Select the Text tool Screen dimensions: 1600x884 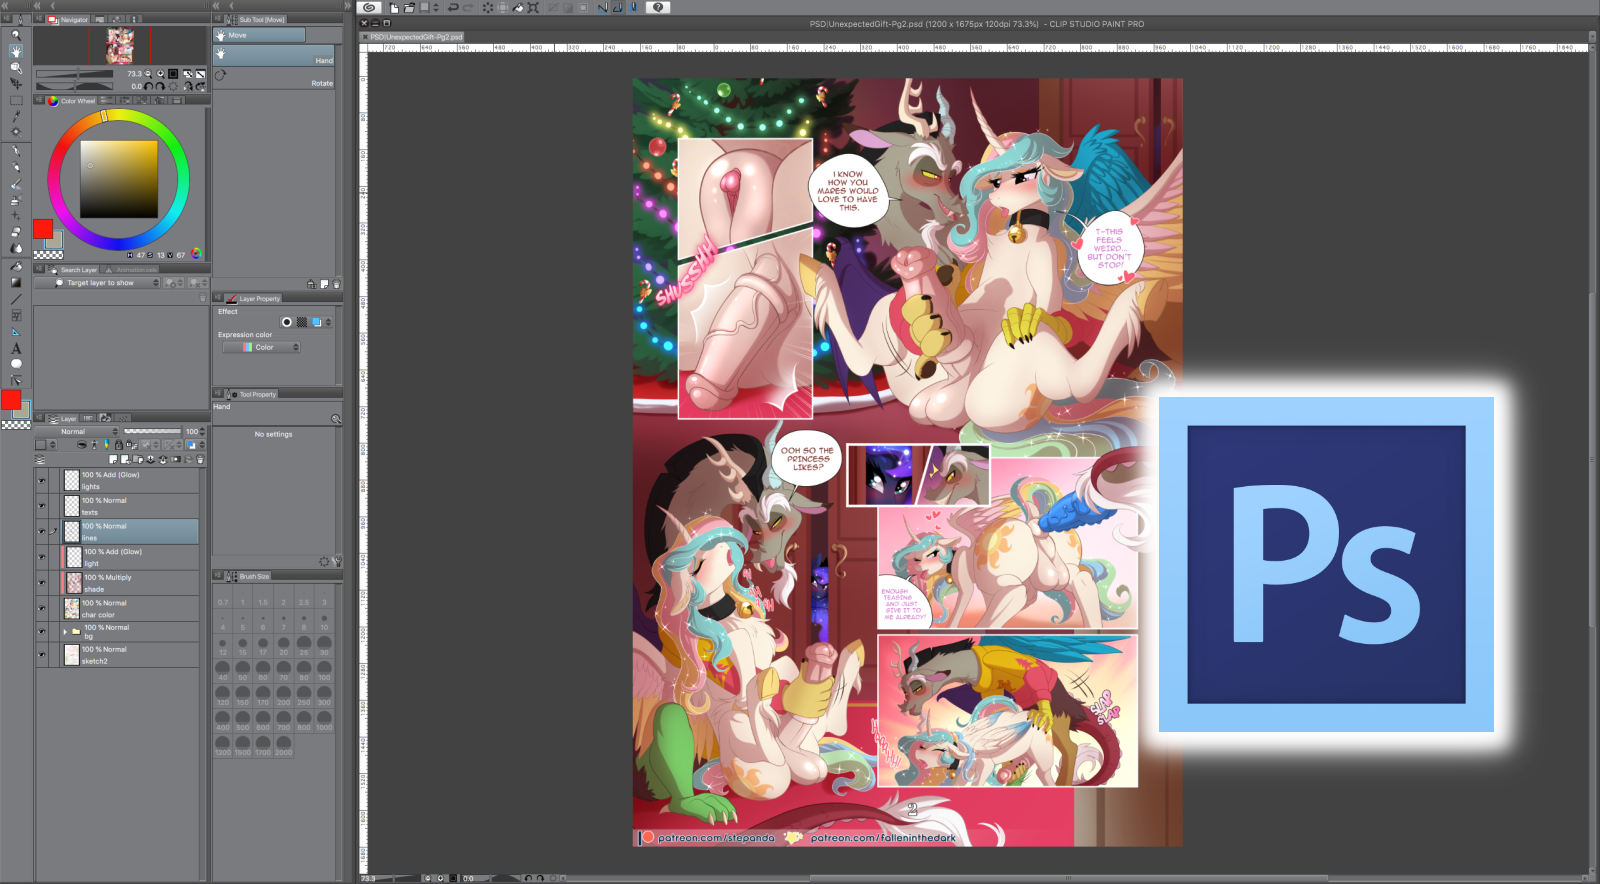[x=16, y=349]
